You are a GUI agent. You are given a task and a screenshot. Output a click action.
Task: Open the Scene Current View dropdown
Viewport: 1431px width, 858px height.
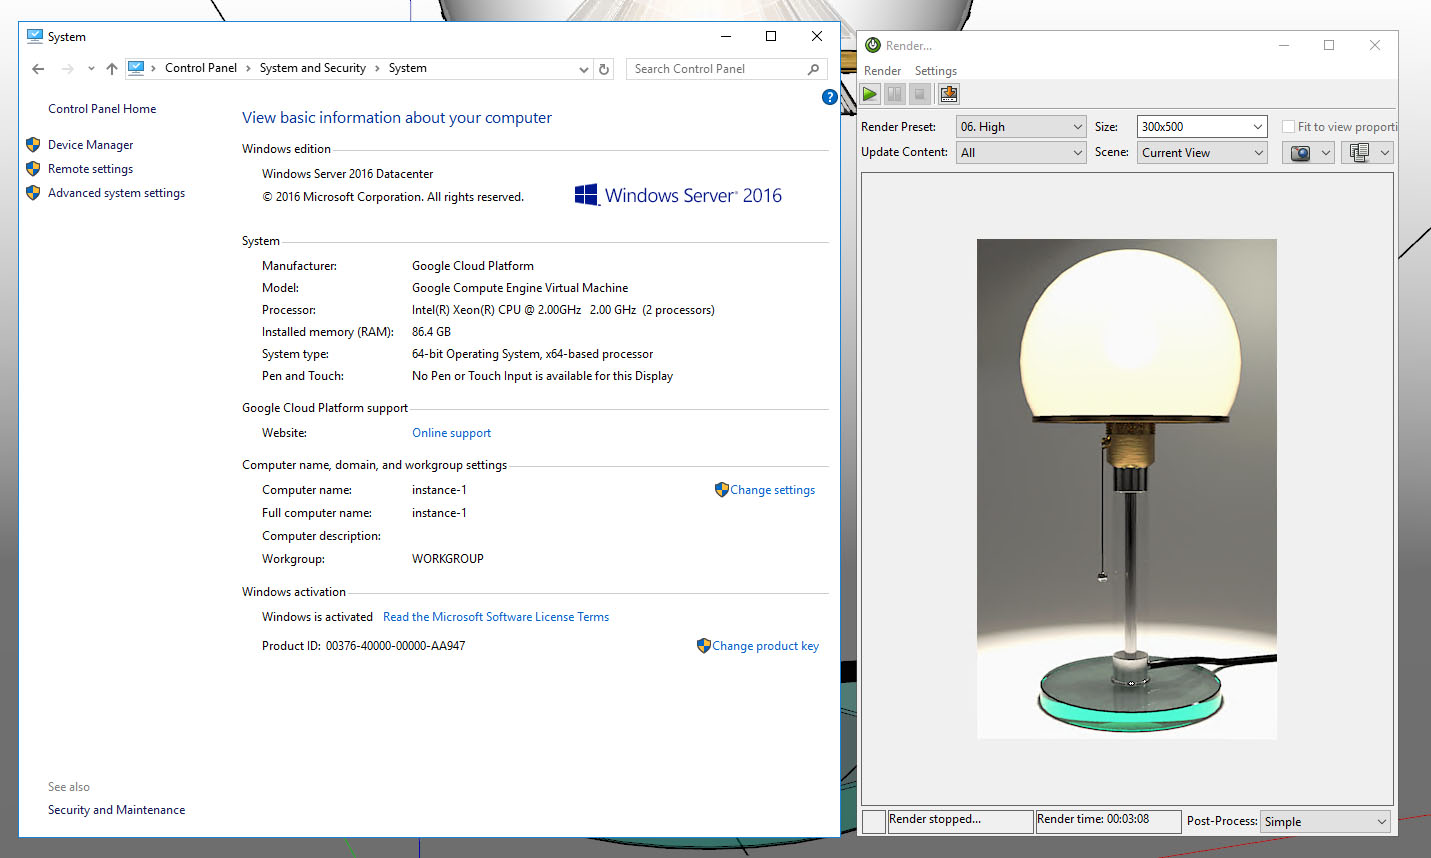[1202, 153]
